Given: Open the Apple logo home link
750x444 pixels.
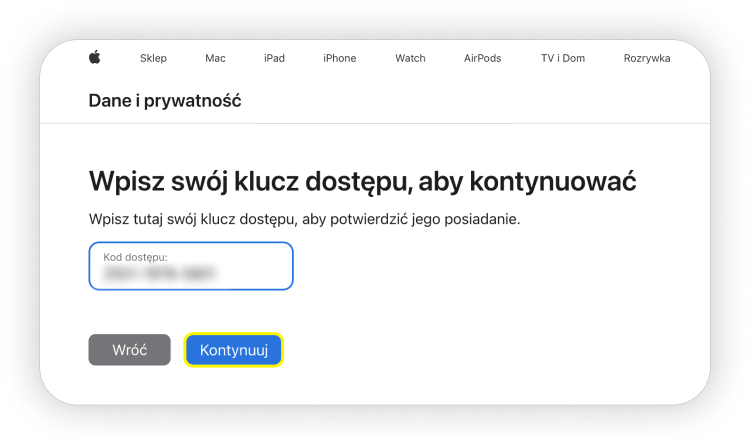Looking at the screenshot, I should point(95,57).
